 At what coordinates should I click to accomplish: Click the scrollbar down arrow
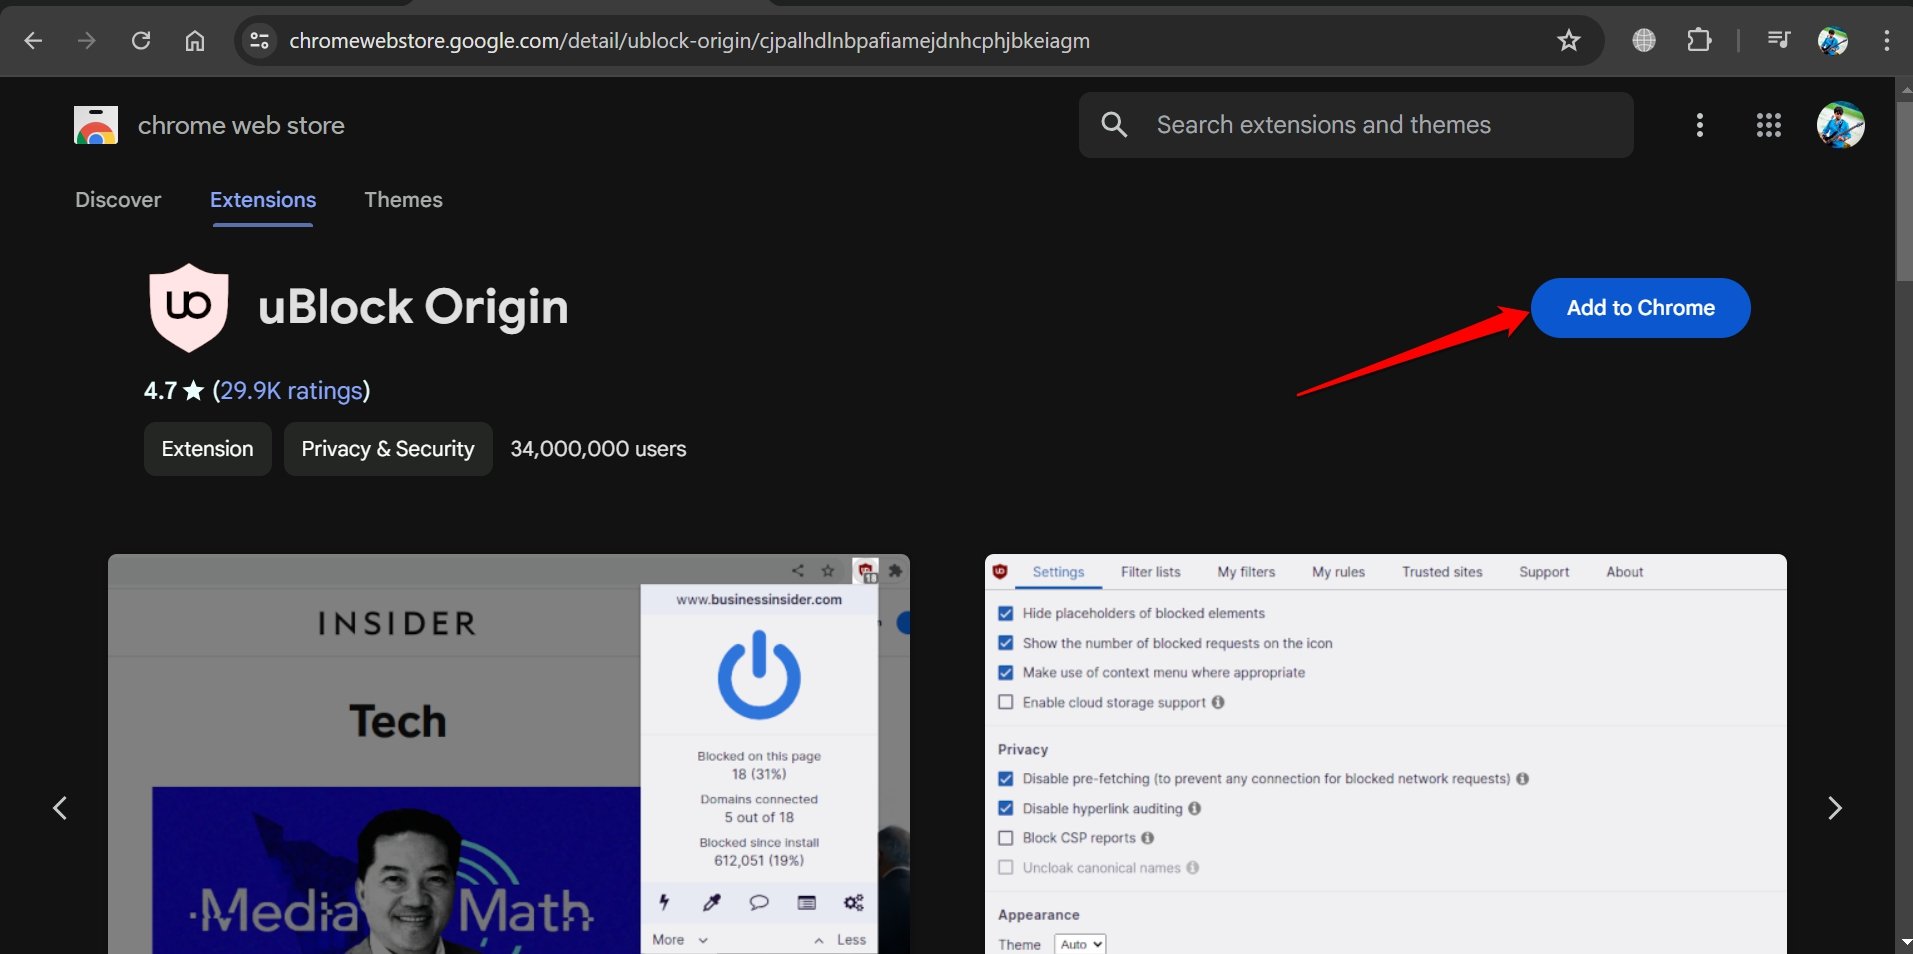coord(1904,943)
